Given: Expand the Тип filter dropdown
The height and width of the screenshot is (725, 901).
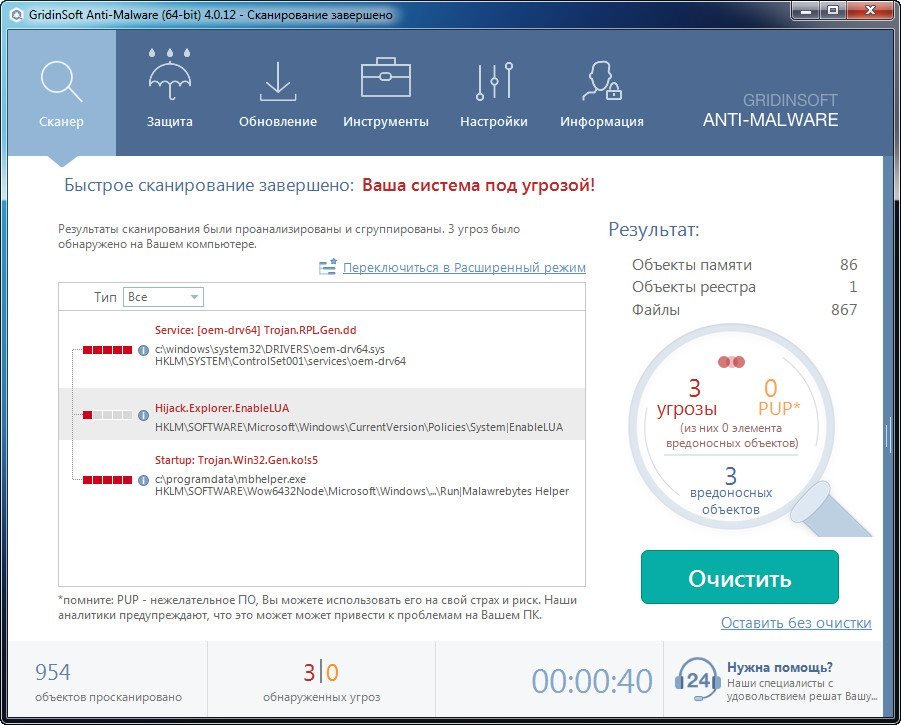Looking at the screenshot, I should [164, 297].
